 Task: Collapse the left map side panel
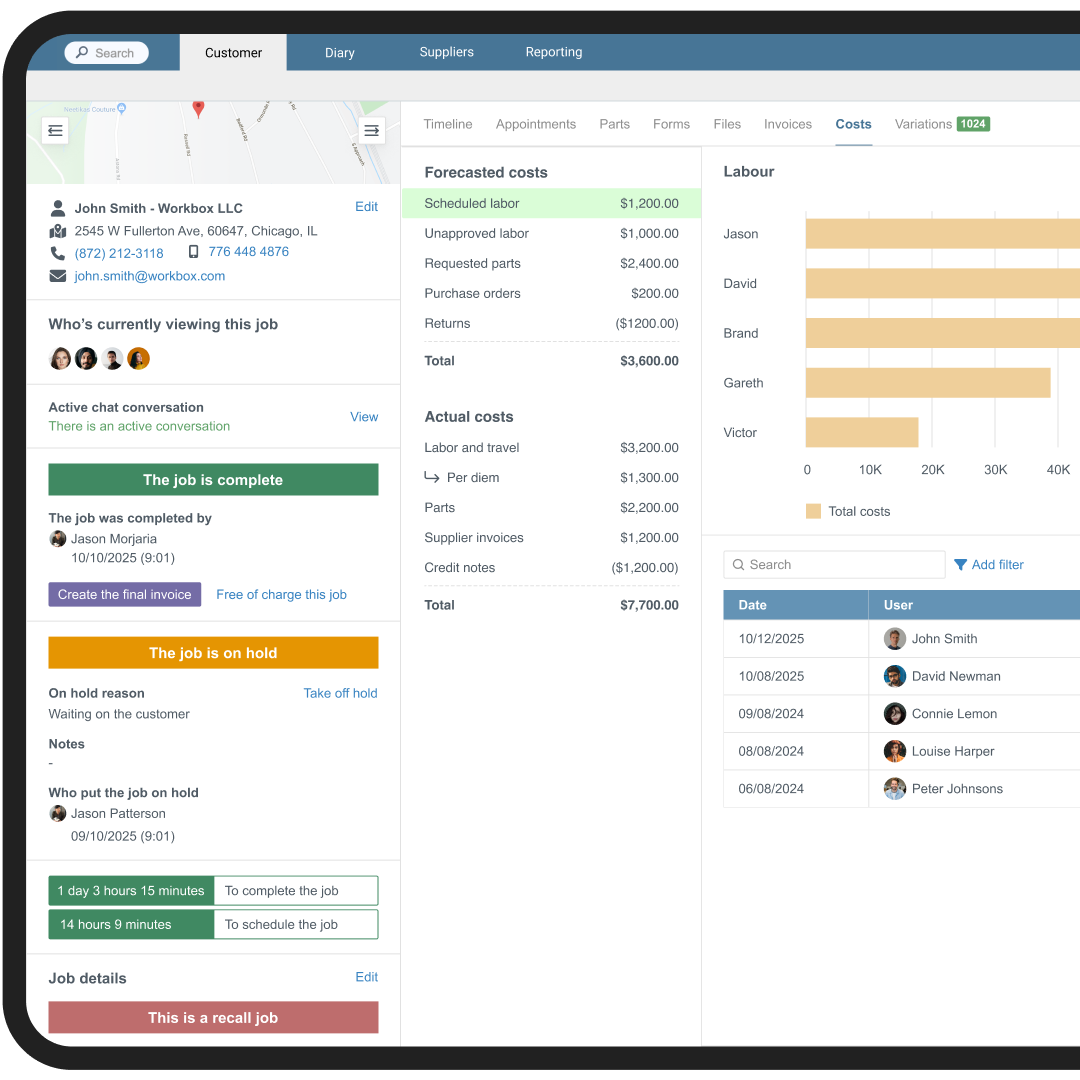pos(55,130)
